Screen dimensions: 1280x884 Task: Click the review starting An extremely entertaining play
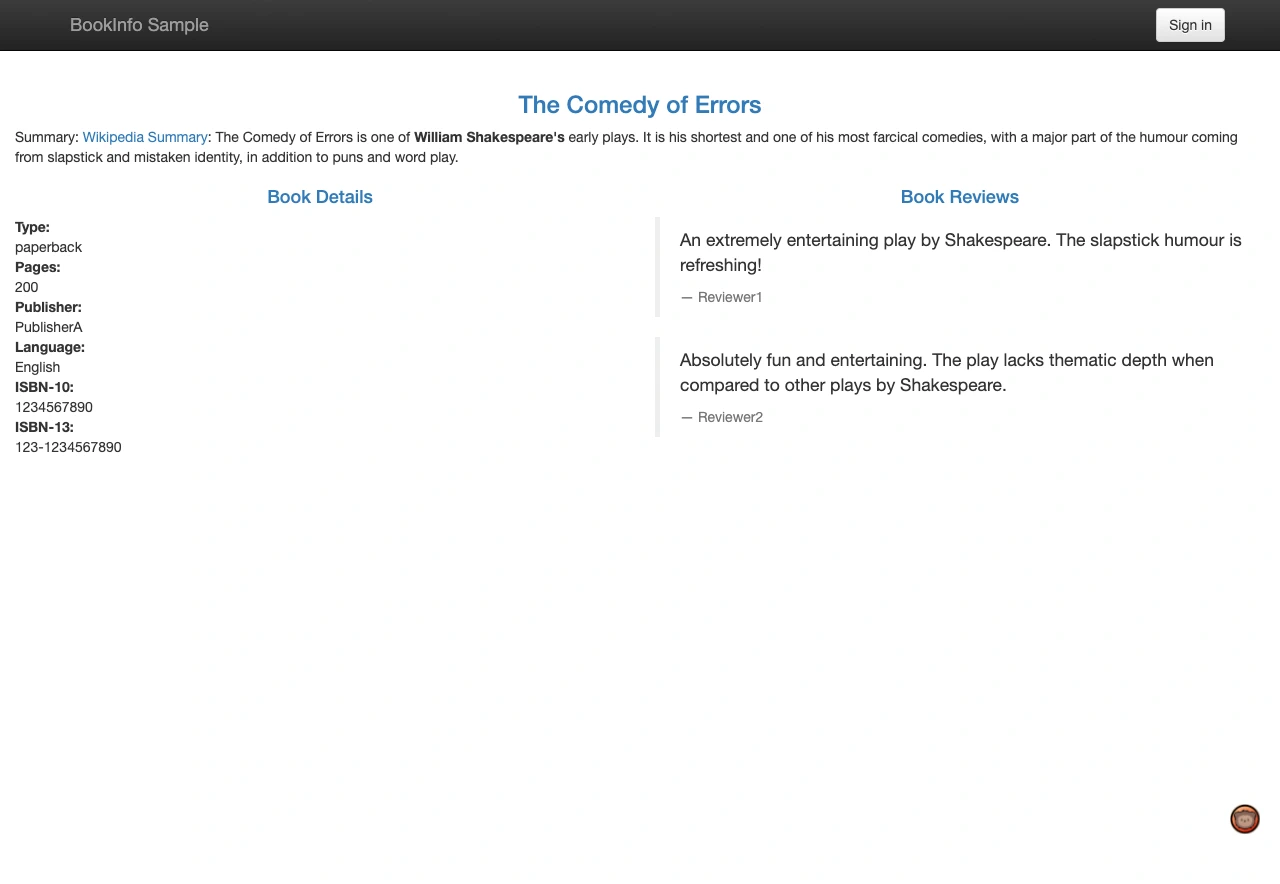coord(960,252)
